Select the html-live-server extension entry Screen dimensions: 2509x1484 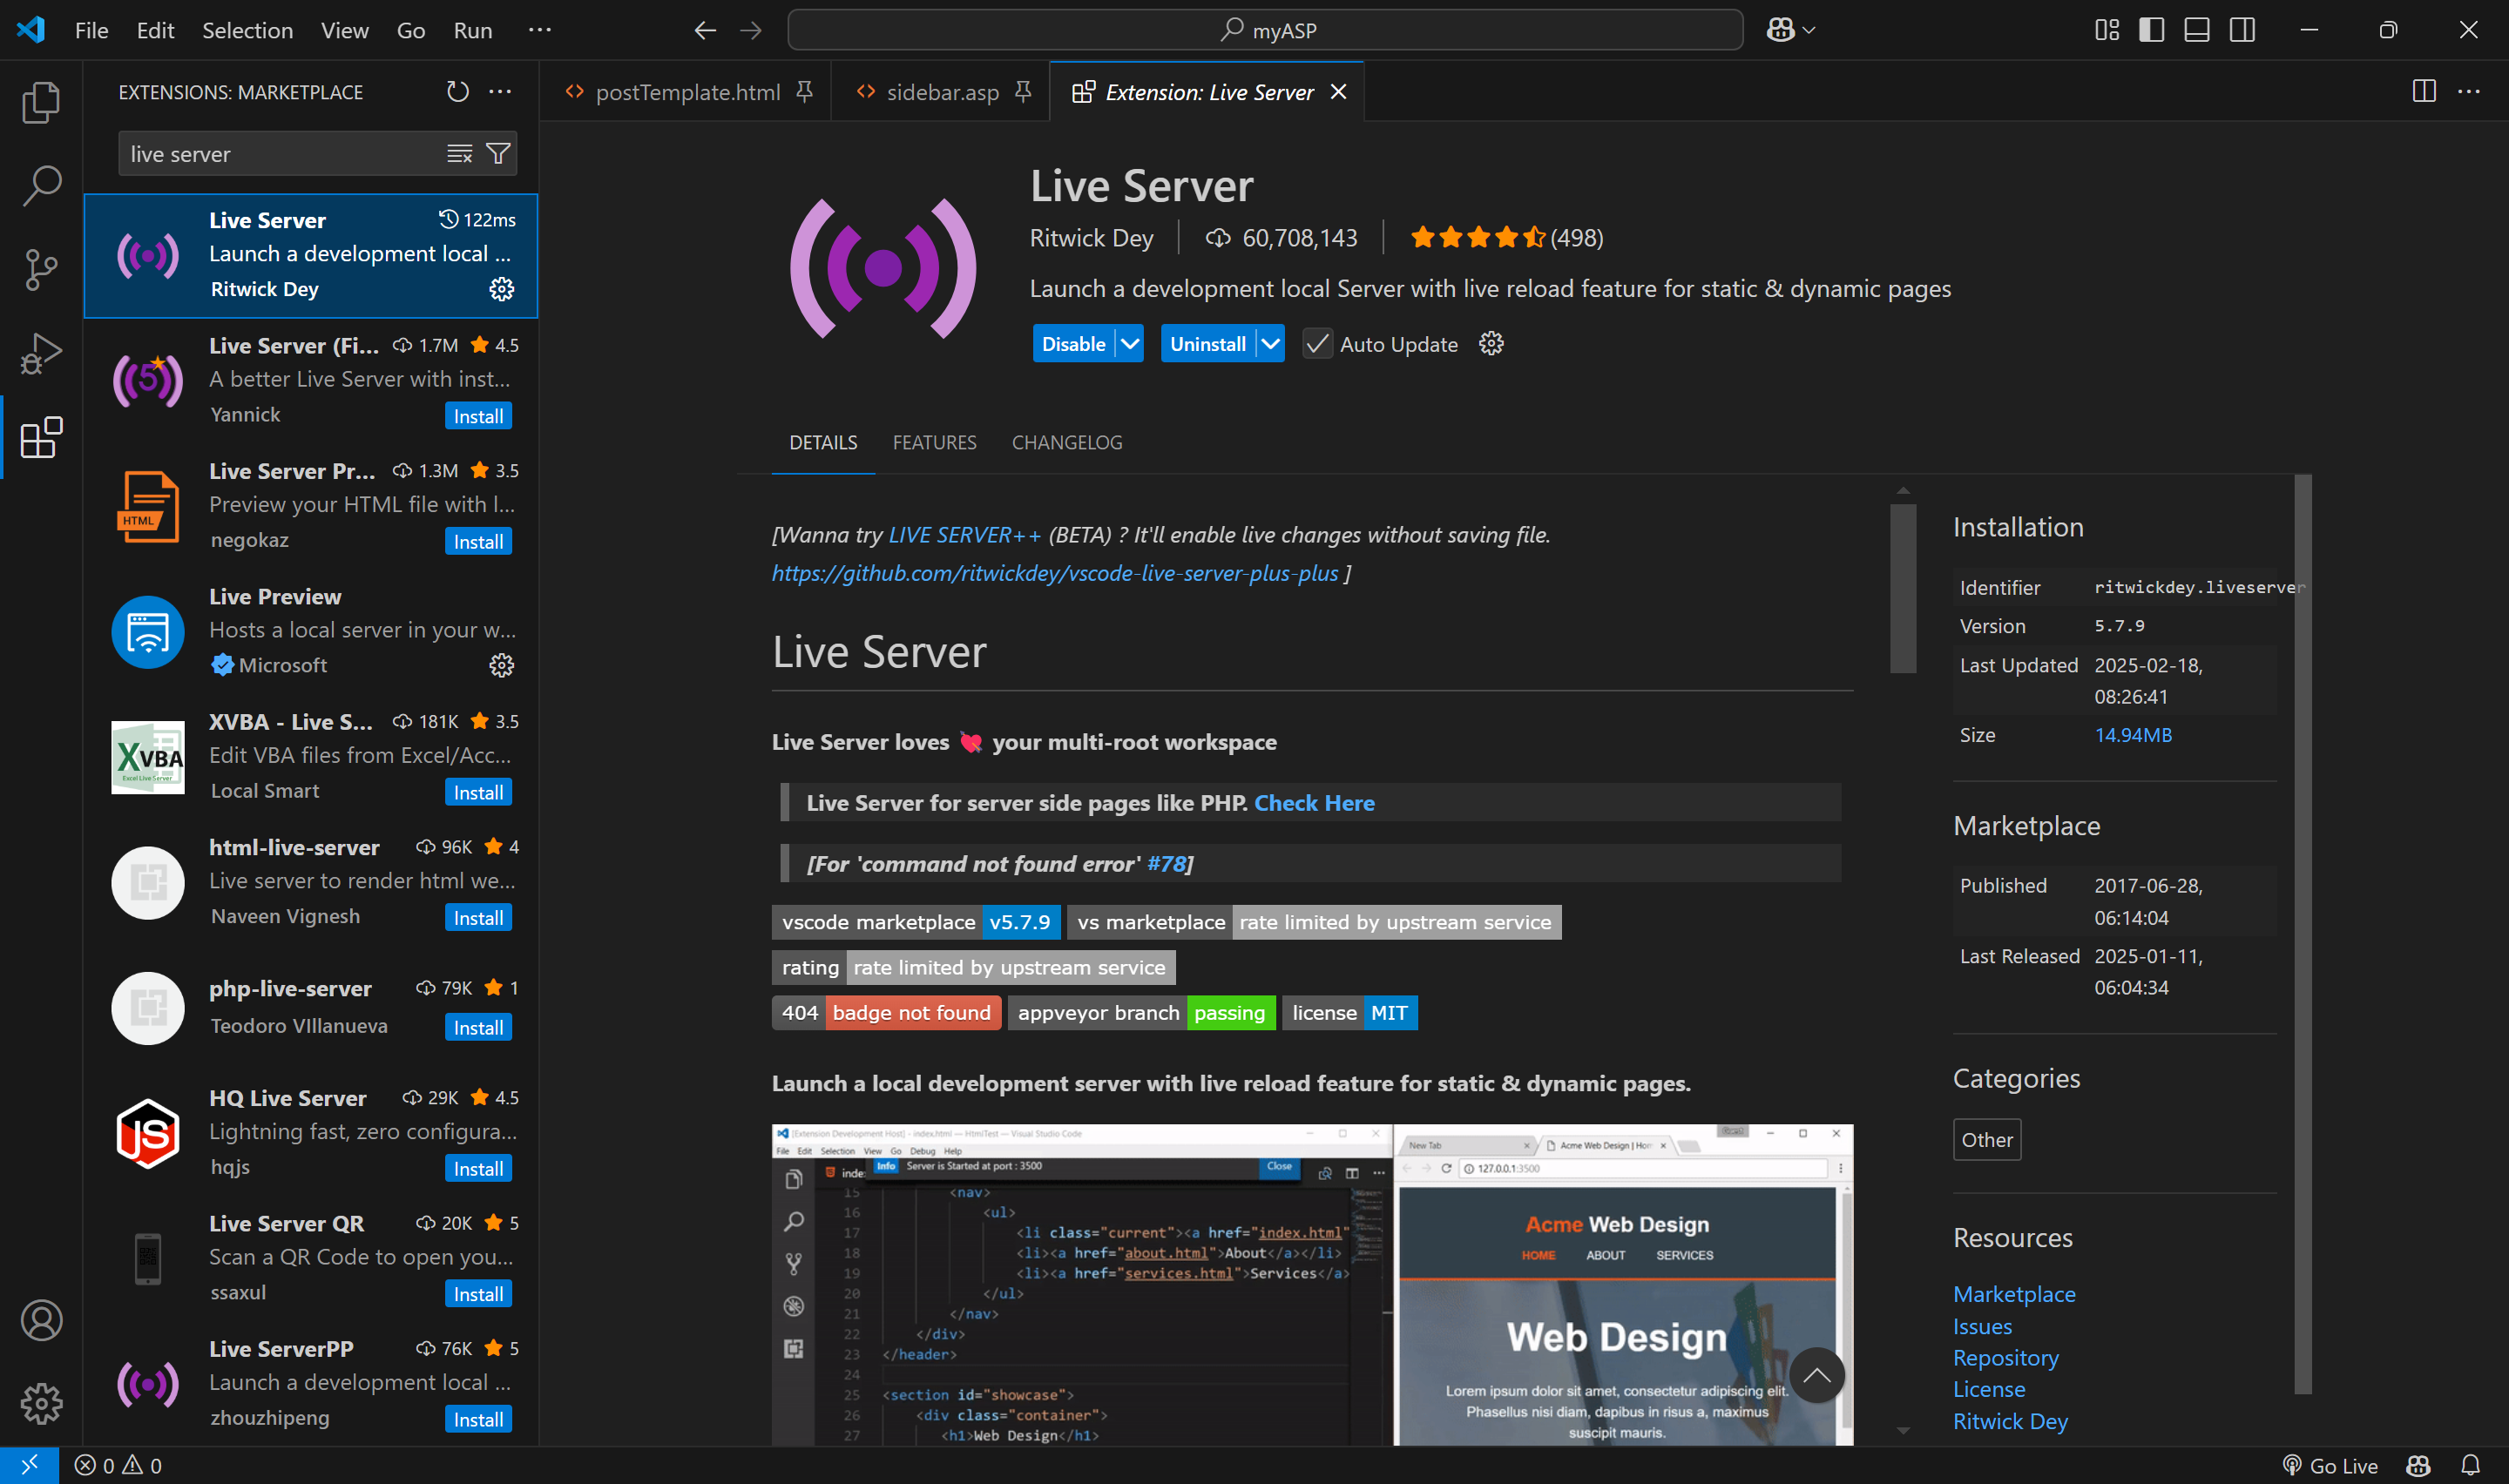pos(311,882)
